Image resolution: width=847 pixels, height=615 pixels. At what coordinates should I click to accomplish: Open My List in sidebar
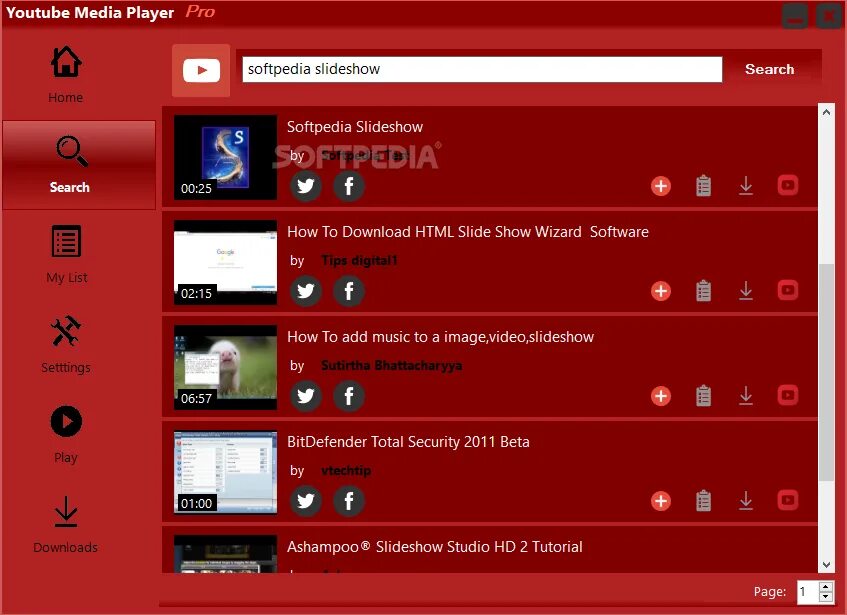point(66,254)
